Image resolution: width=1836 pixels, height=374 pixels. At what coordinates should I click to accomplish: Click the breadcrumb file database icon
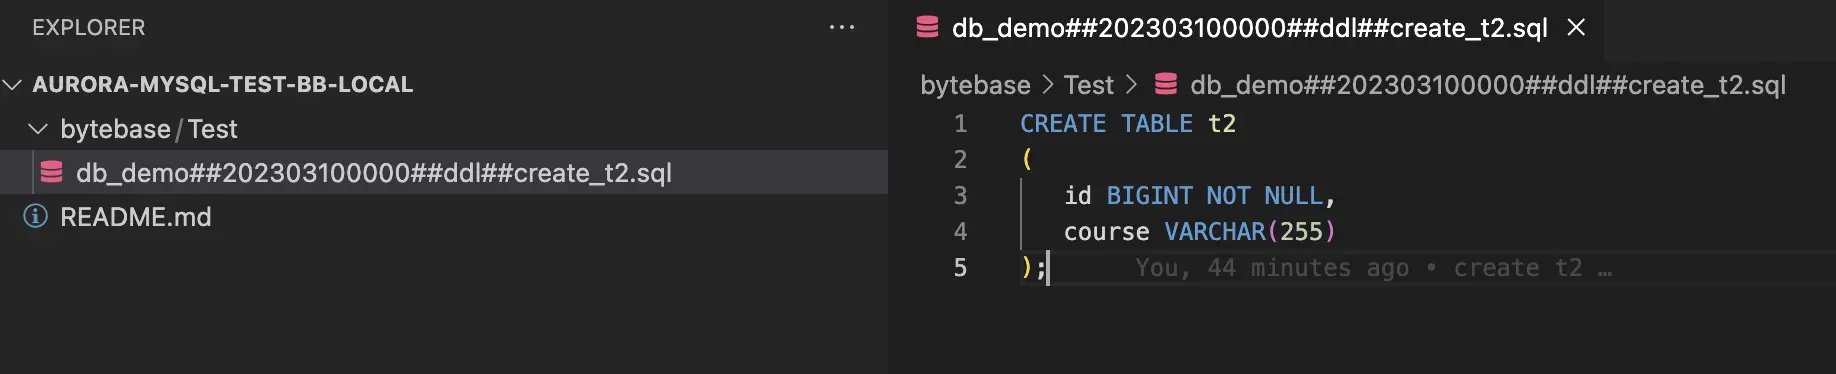1166,84
